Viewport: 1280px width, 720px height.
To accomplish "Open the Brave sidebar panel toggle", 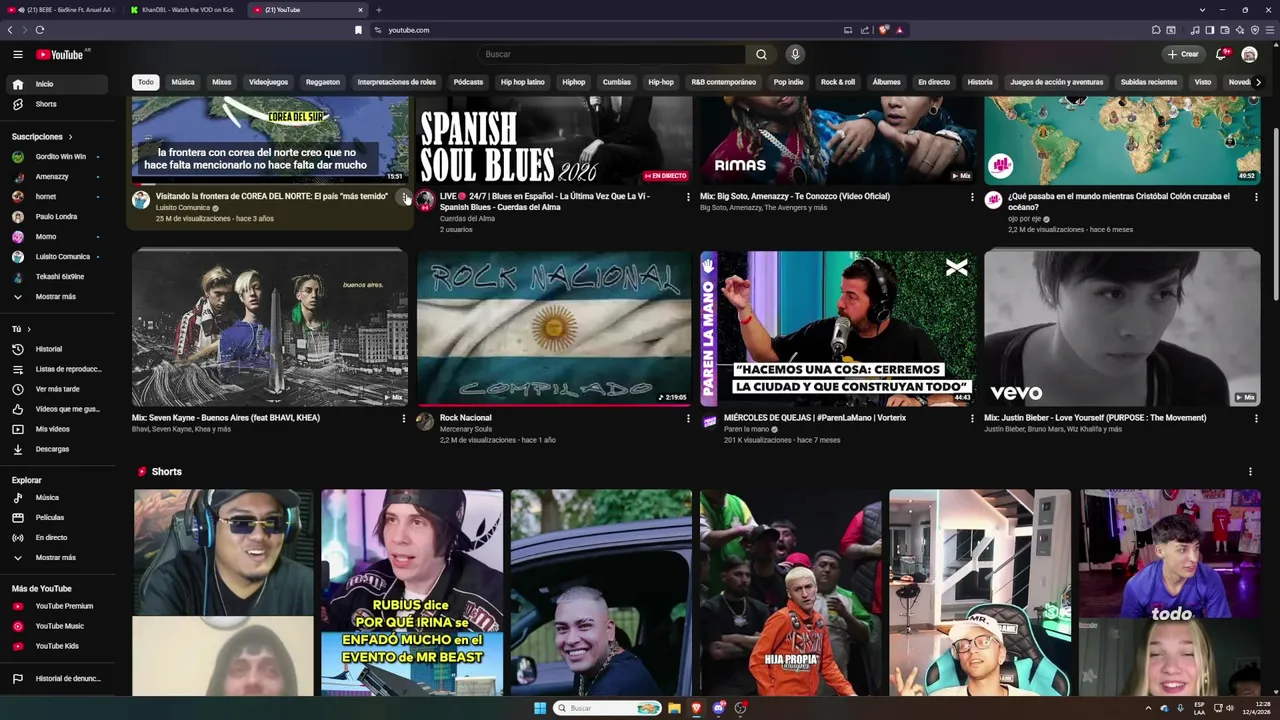I will pos(1210,30).
